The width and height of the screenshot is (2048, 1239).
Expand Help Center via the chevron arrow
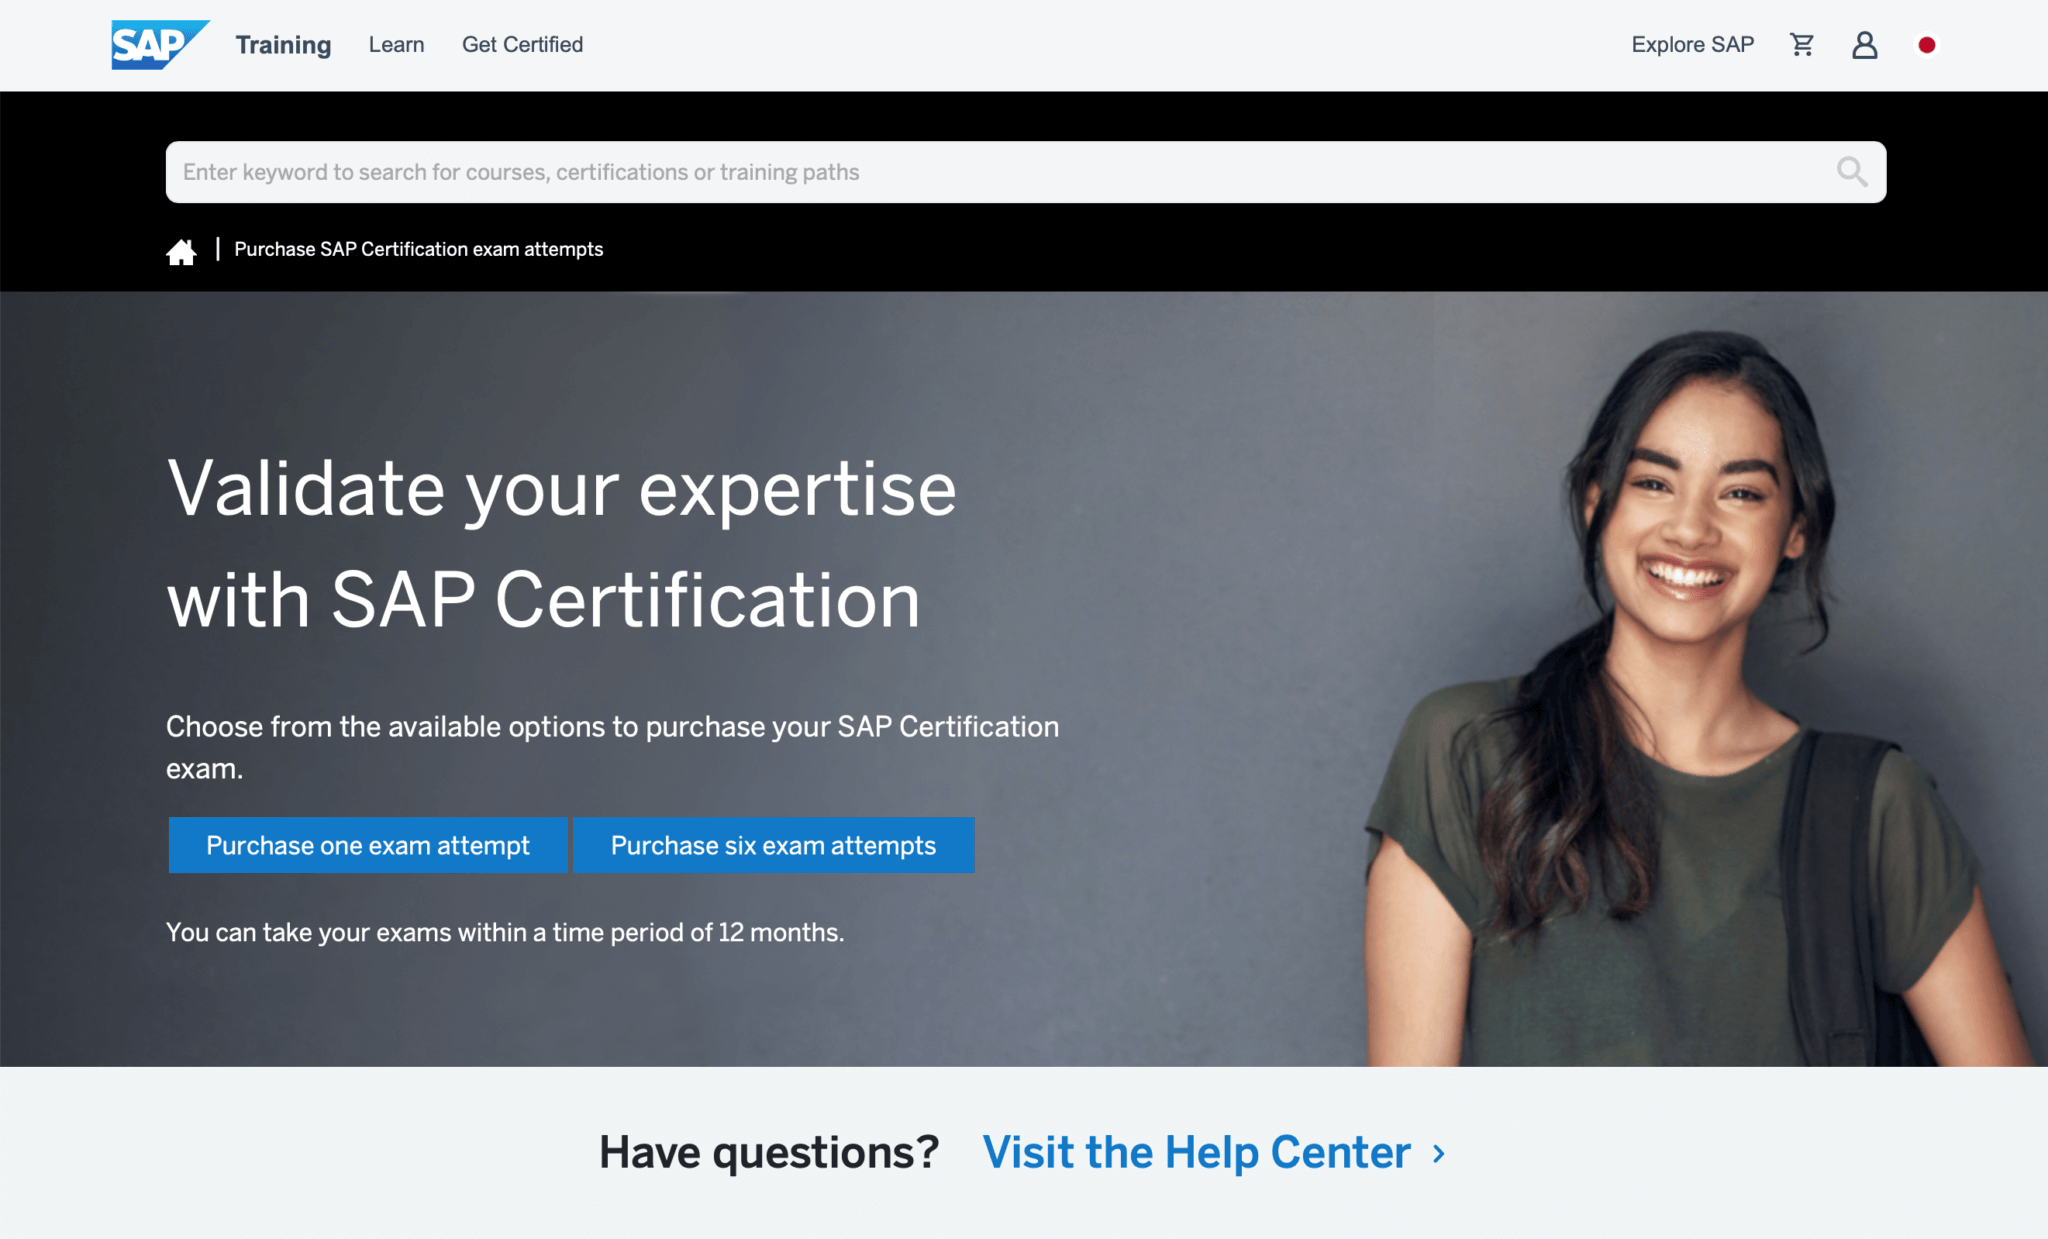[1438, 1152]
